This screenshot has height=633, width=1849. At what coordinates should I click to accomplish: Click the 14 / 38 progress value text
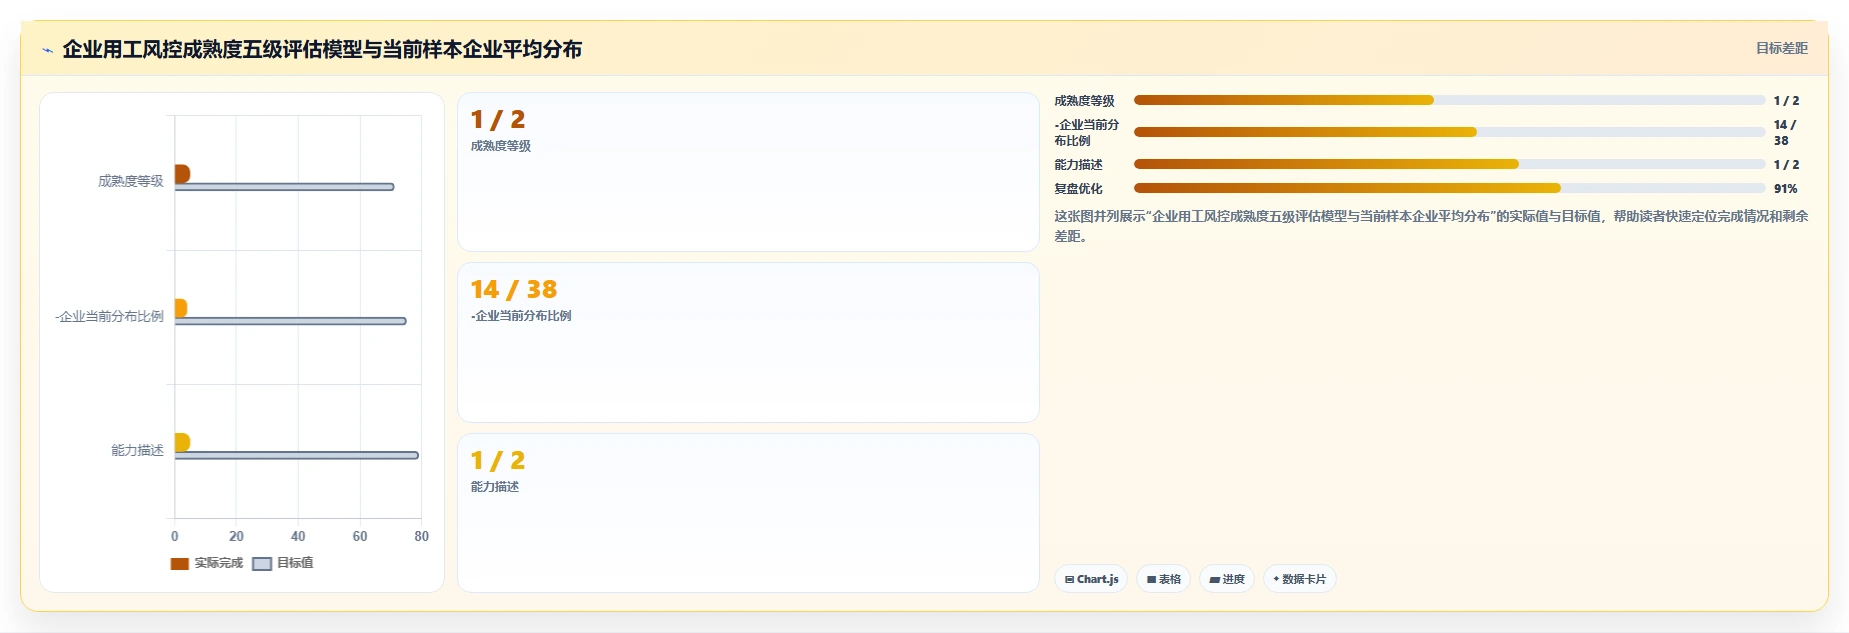[1785, 132]
